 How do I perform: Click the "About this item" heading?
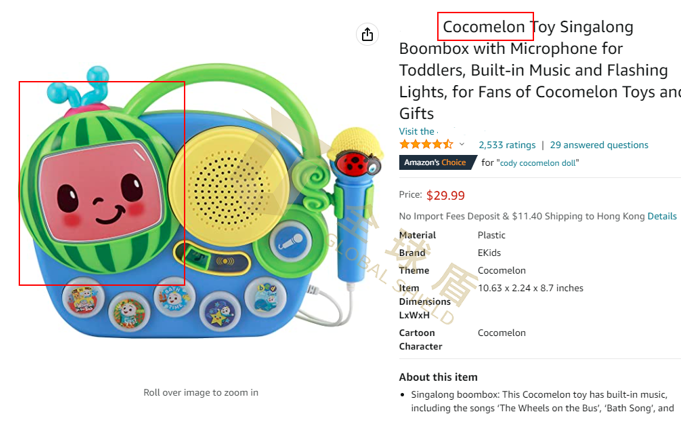pyautogui.click(x=438, y=377)
